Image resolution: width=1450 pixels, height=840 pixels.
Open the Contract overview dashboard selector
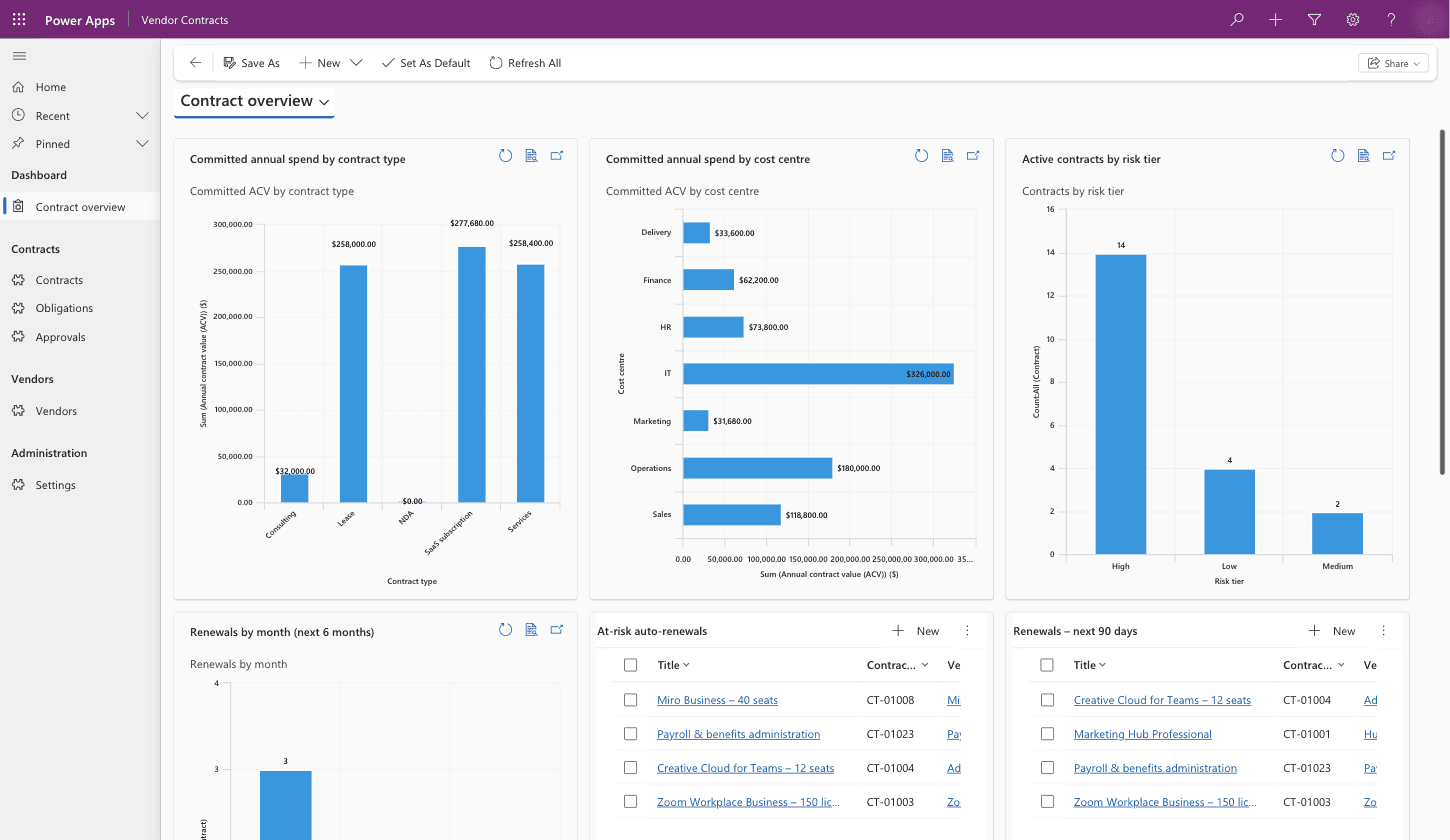pos(255,101)
